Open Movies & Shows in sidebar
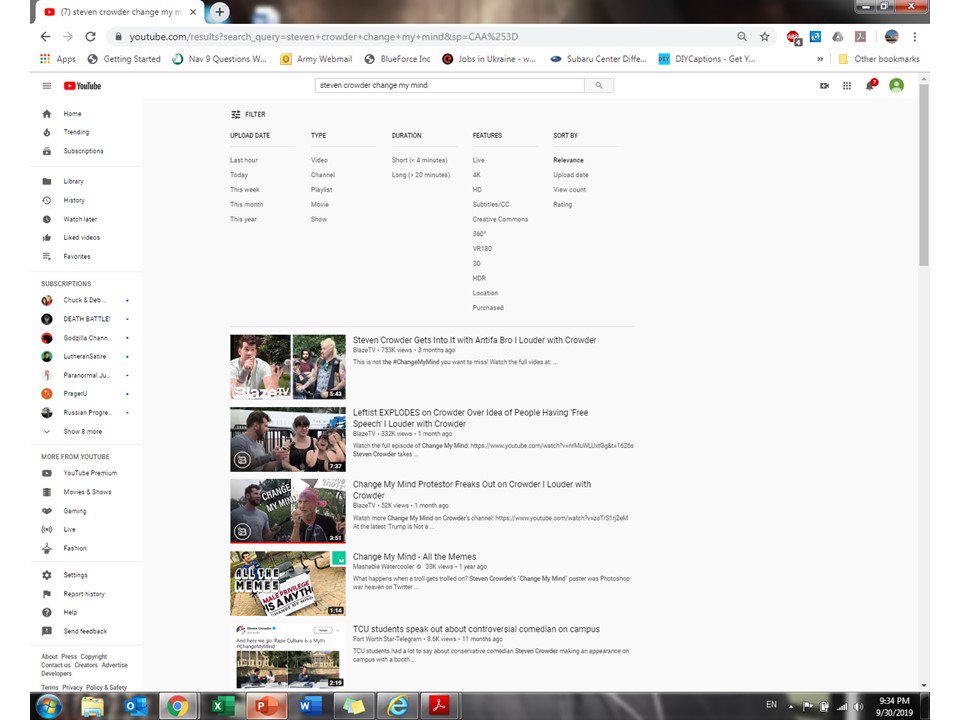The width and height of the screenshot is (960, 720). tap(86, 492)
